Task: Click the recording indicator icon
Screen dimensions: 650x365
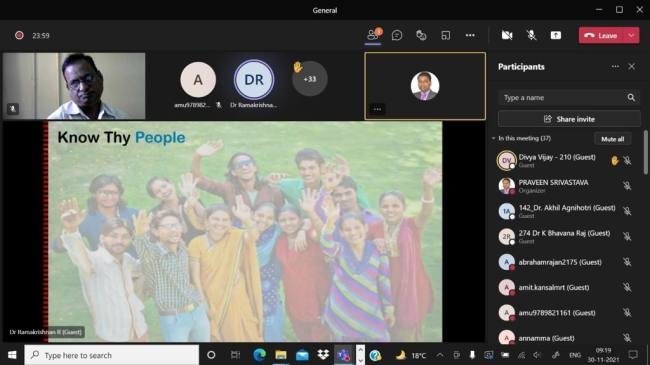Action: 19,35
